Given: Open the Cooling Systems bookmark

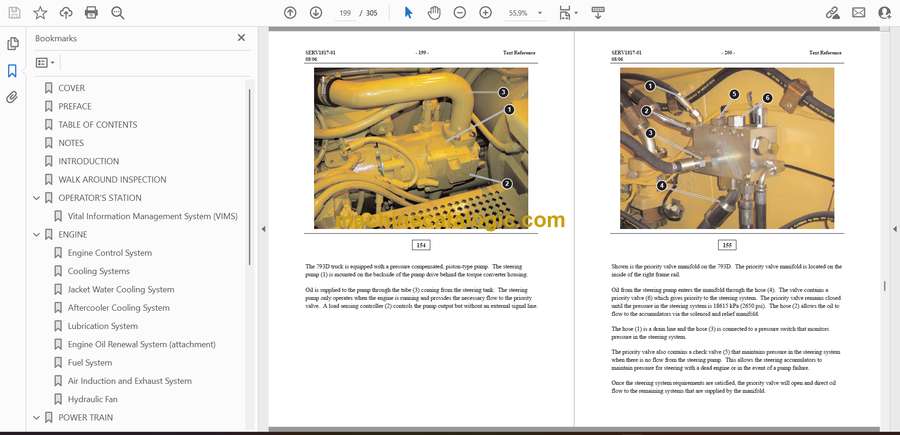Looking at the screenshot, I should click(x=99, y=271).
